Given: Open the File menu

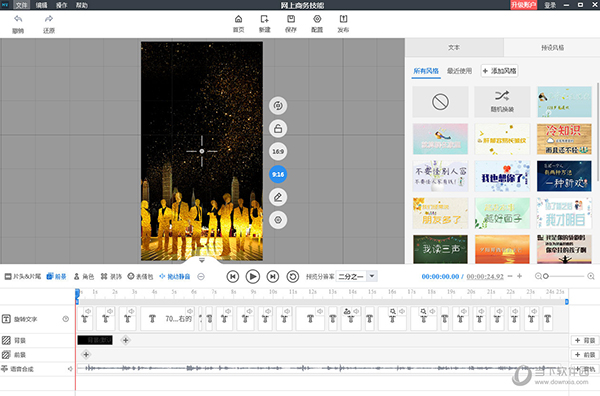Looking at the screenshot, I should [21, 5].
